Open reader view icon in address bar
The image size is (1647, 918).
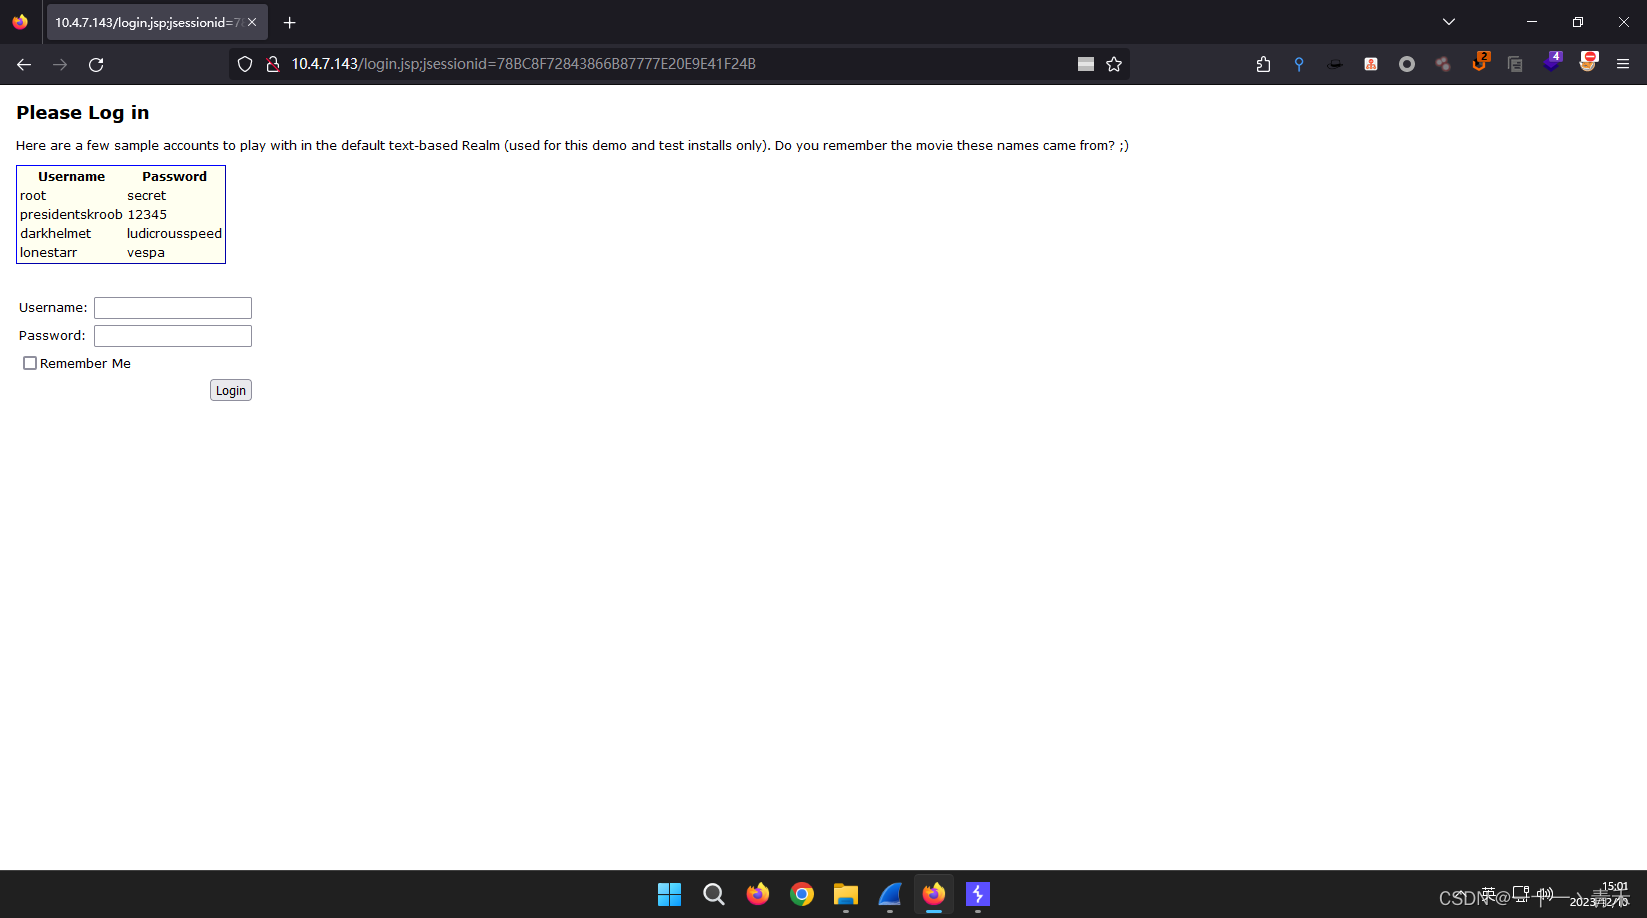coord(1086,64)
